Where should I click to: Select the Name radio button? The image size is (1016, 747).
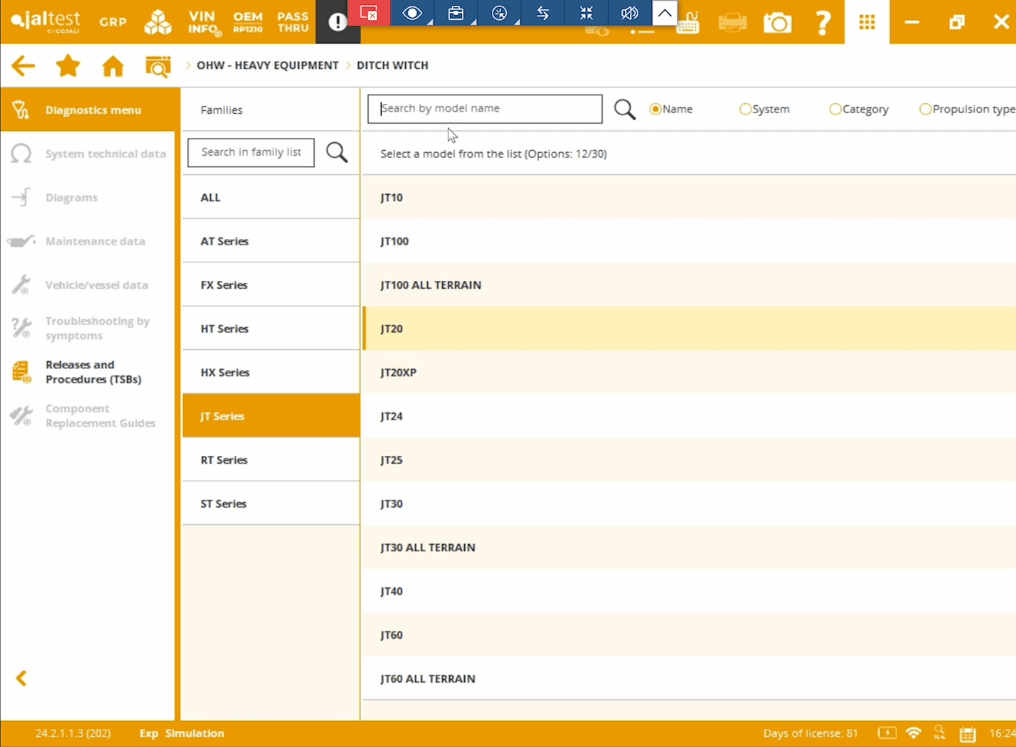pos(656,109)
